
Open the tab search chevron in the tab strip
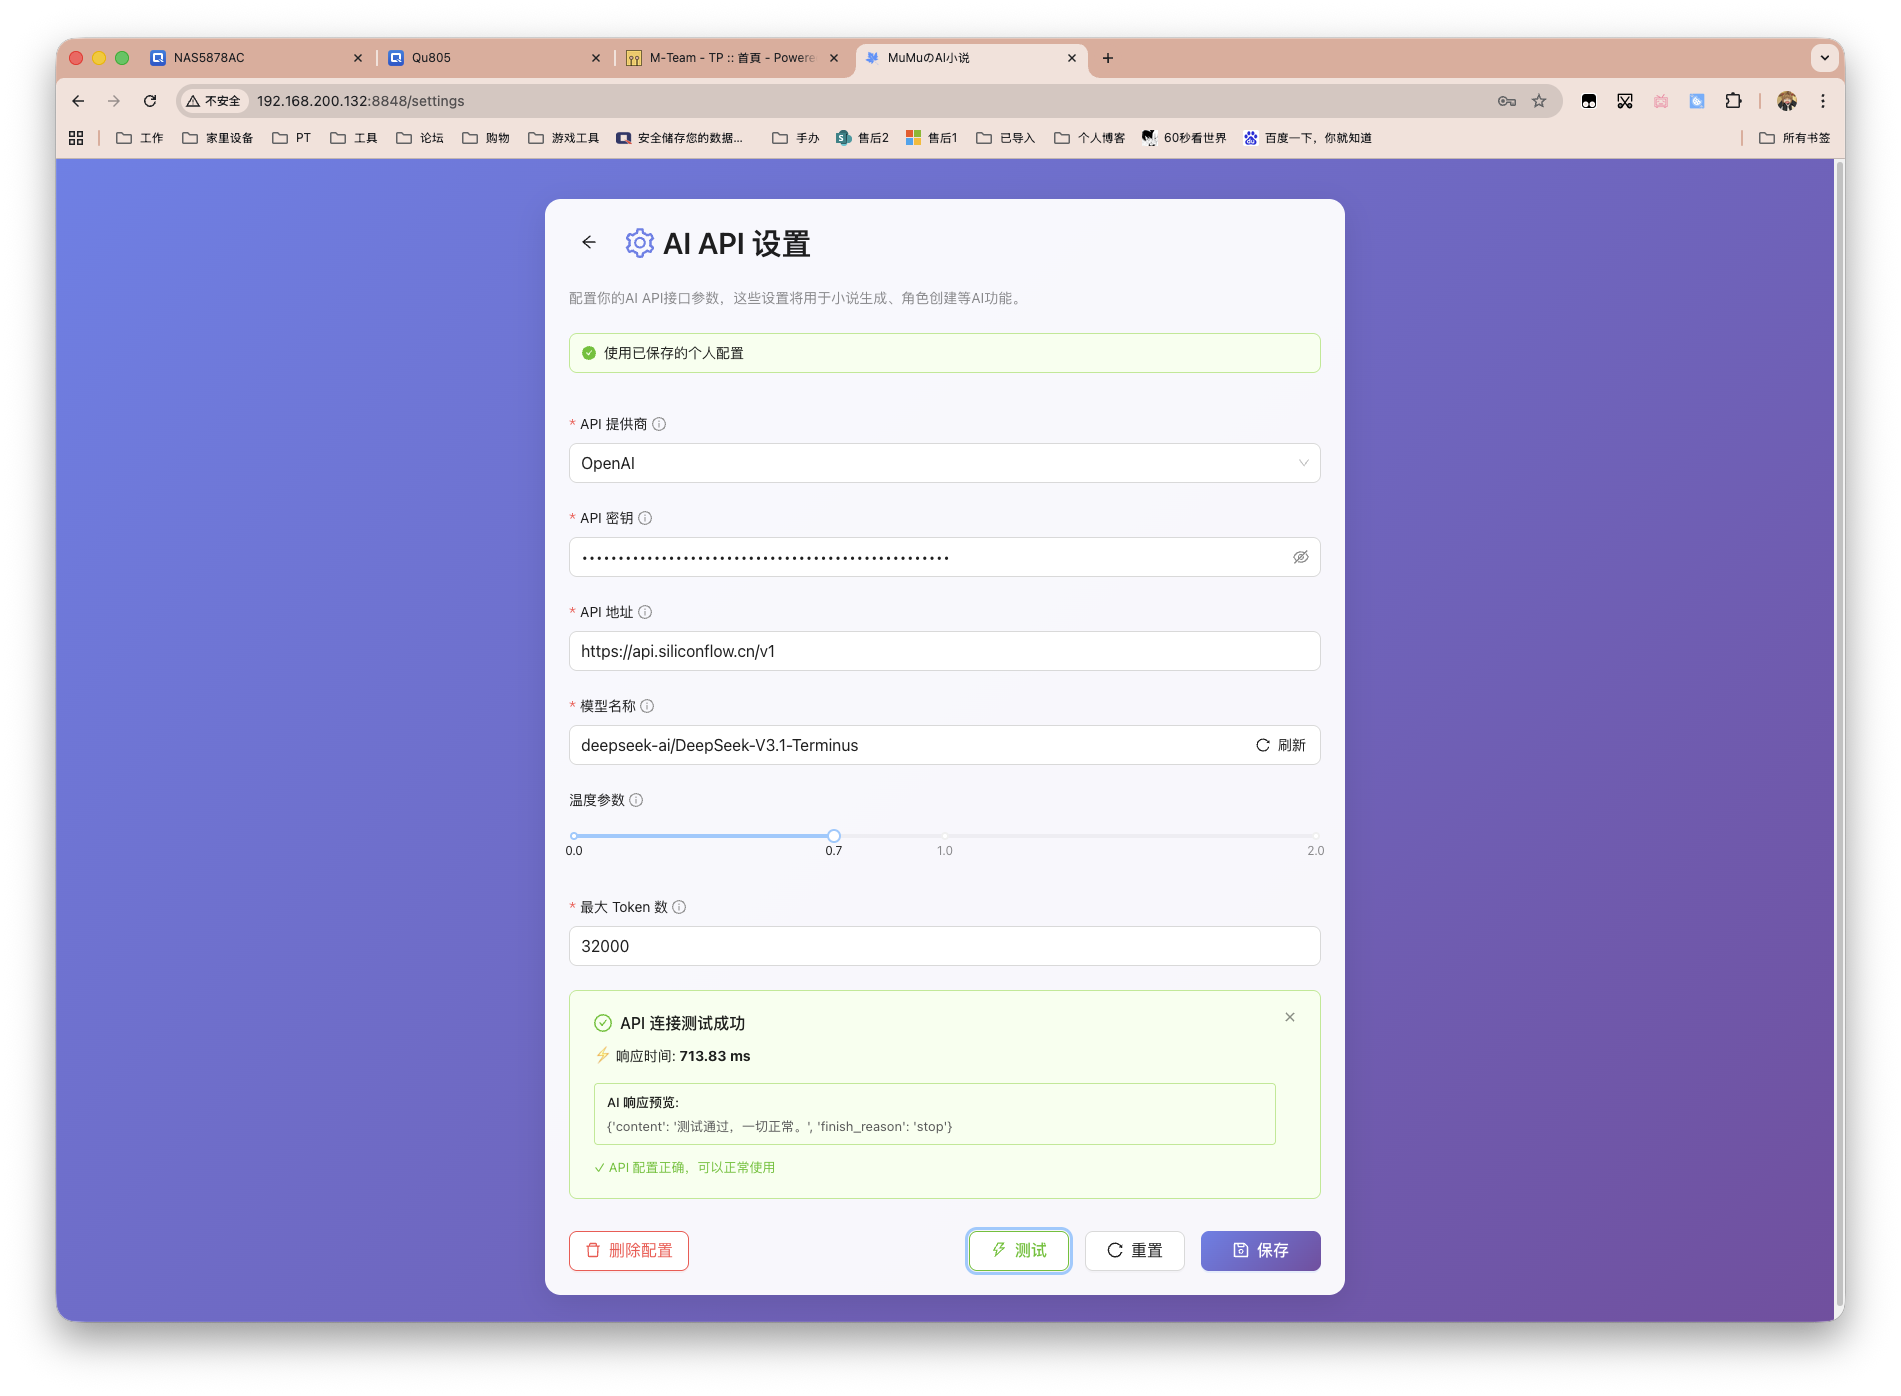pyautogui.click(x=1824, y=58)
